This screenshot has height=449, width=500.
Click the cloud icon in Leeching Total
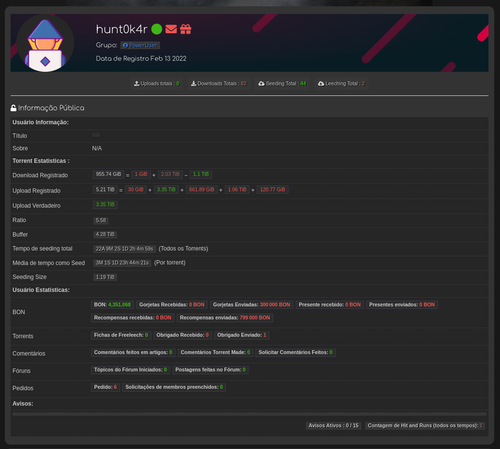click(x=321, y=84)
